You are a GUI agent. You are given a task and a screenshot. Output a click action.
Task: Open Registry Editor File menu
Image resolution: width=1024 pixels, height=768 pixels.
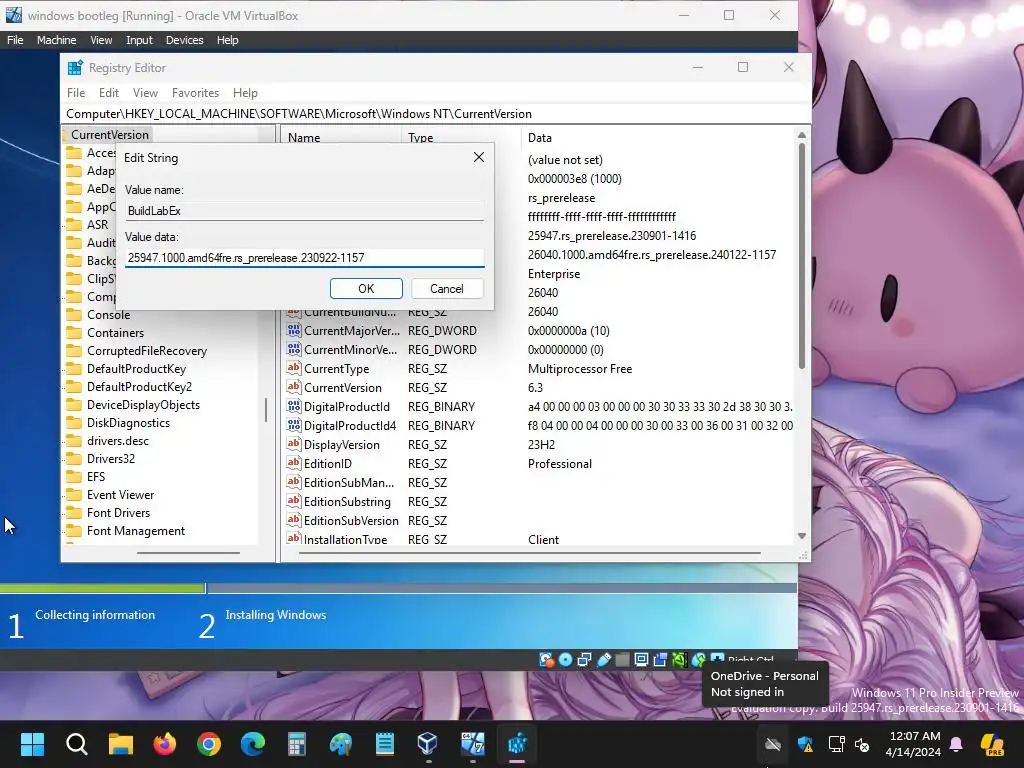76,93
